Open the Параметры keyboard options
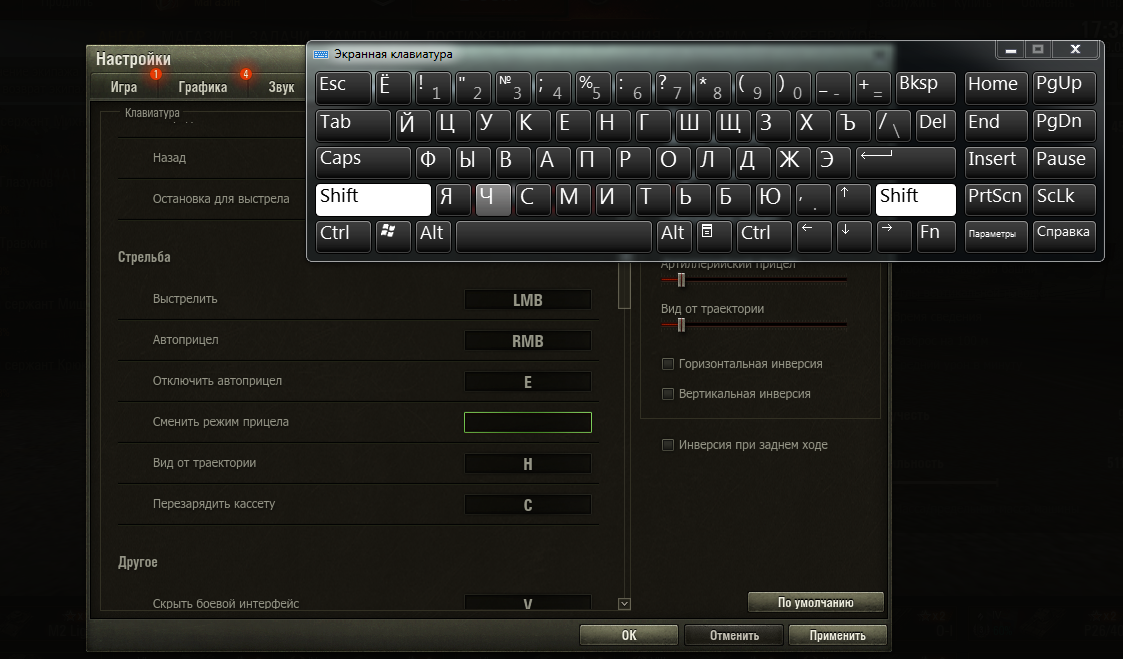Screen dimensions: 1123x659 click(996, 234)
